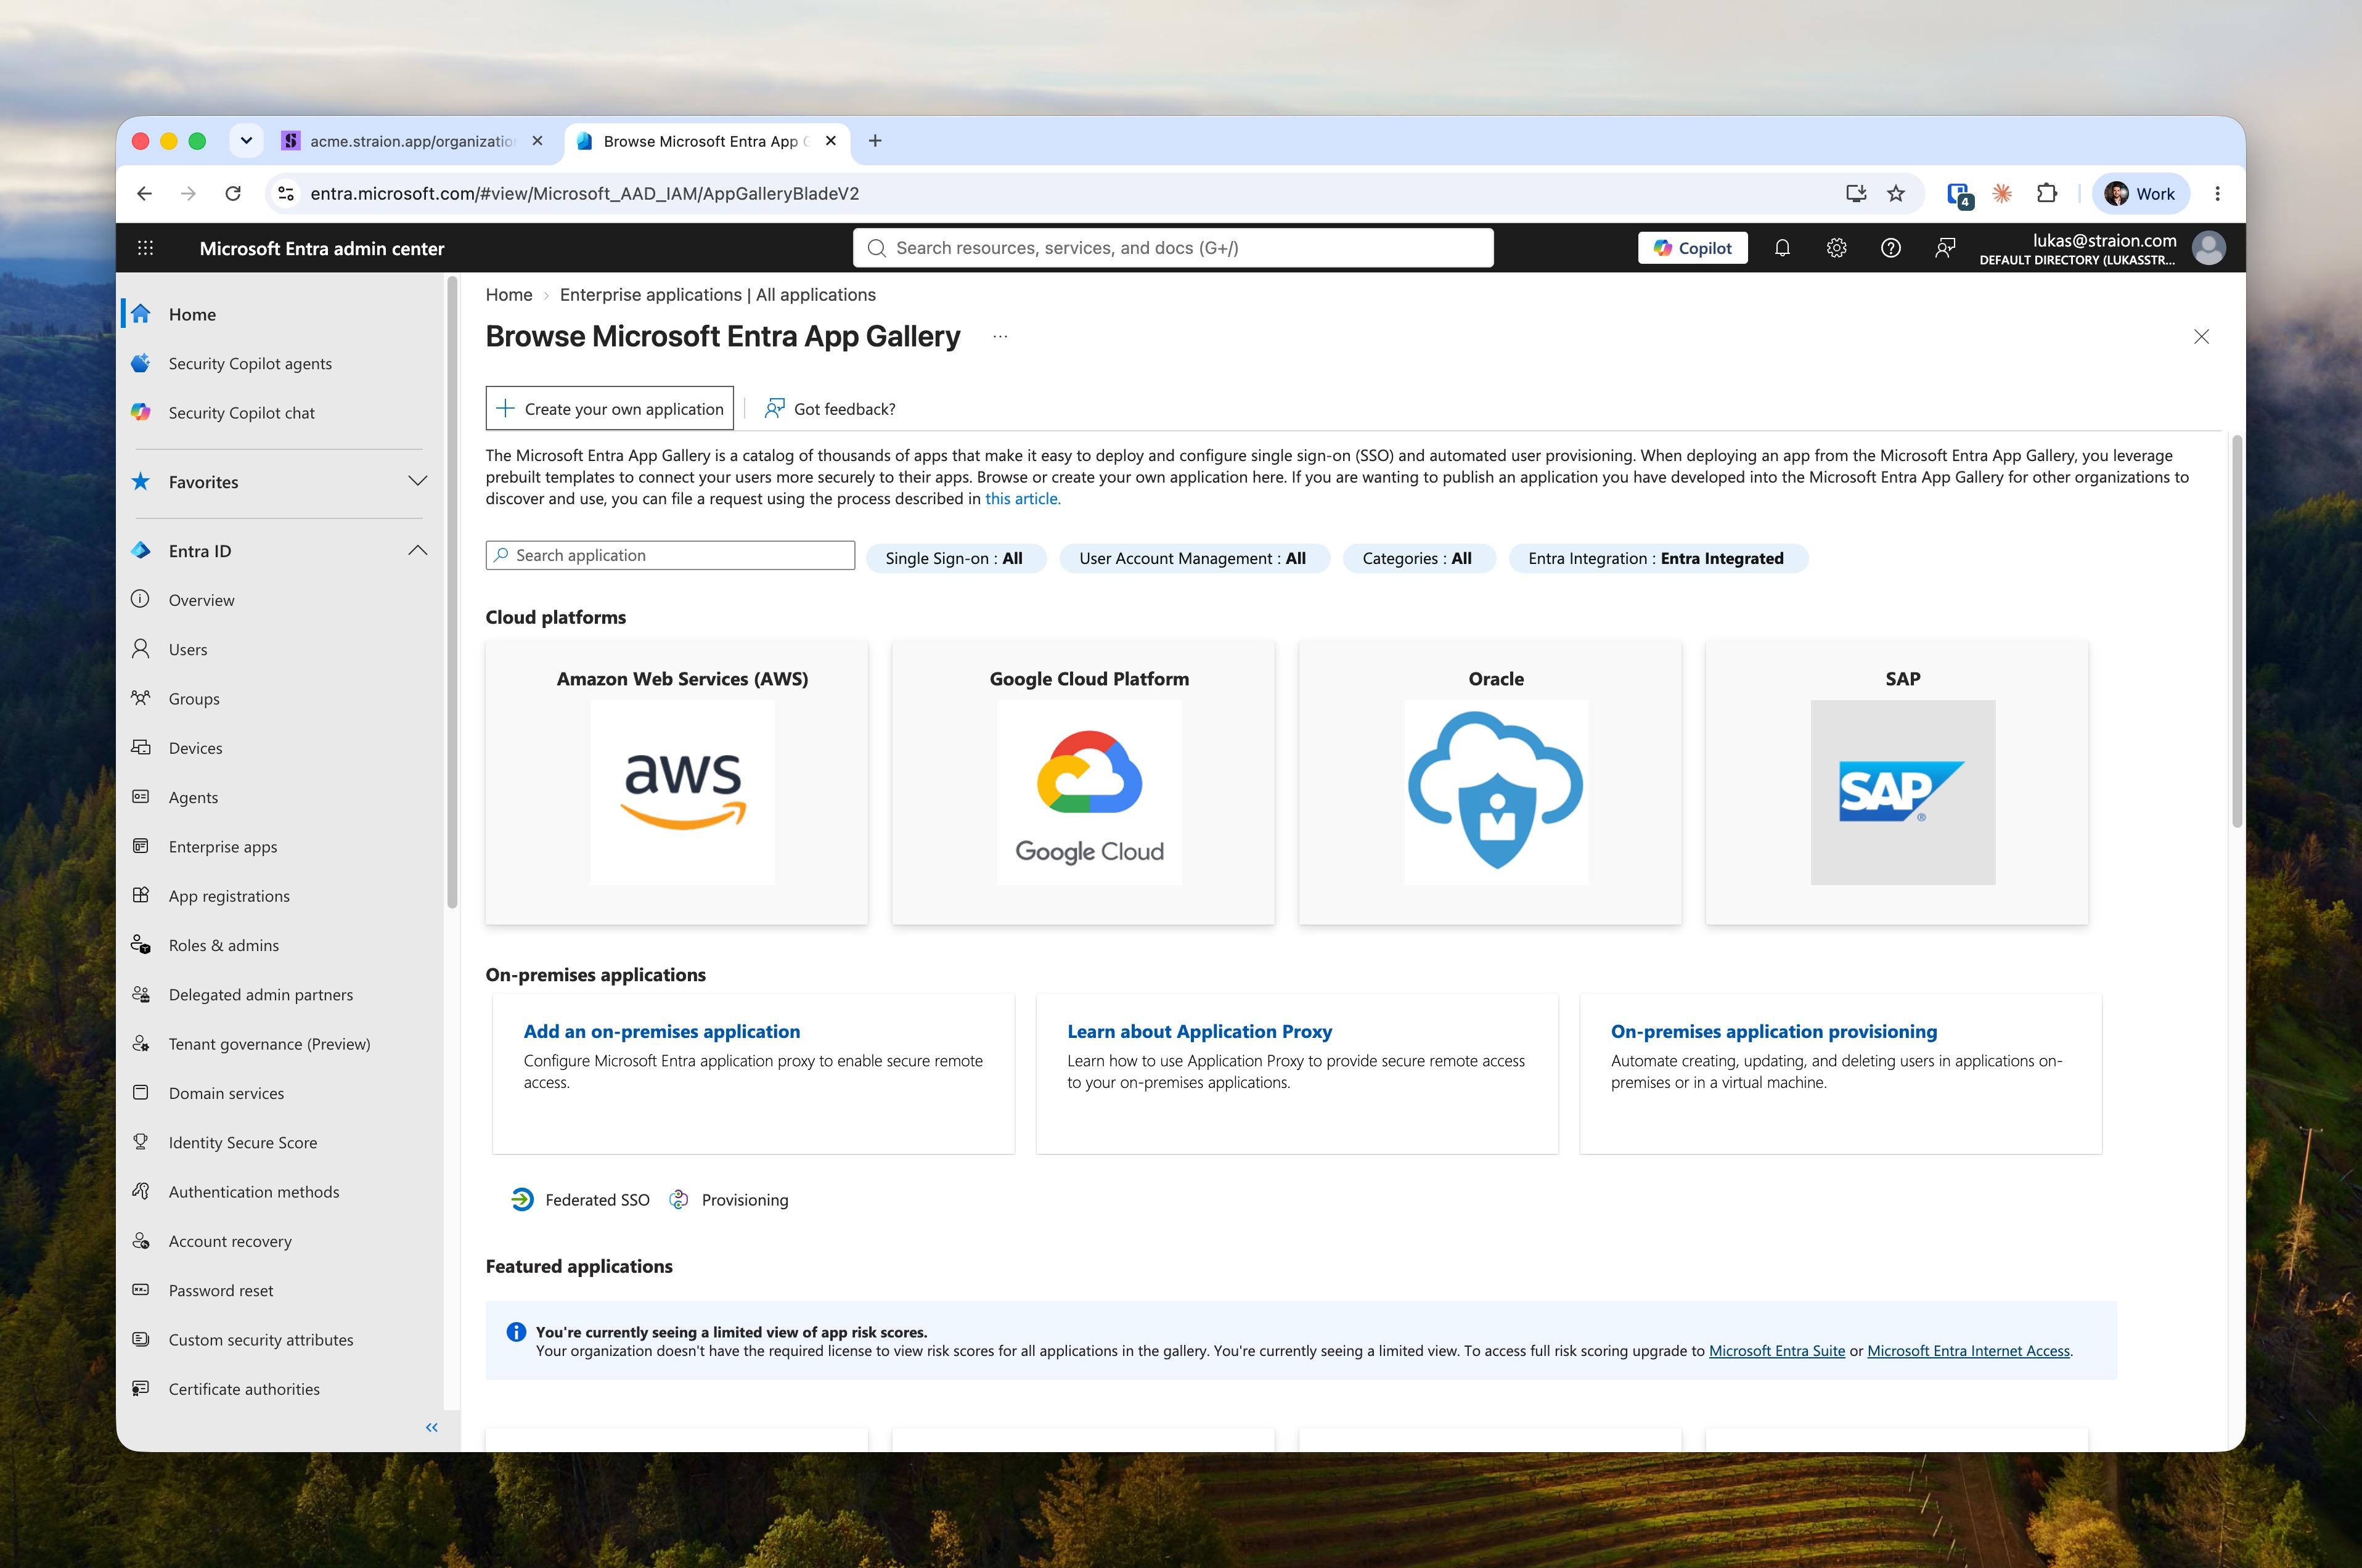Screen dimensions: 2362x1568
Task: Open the portal settings gear
Action: [x=1836, y=248]
